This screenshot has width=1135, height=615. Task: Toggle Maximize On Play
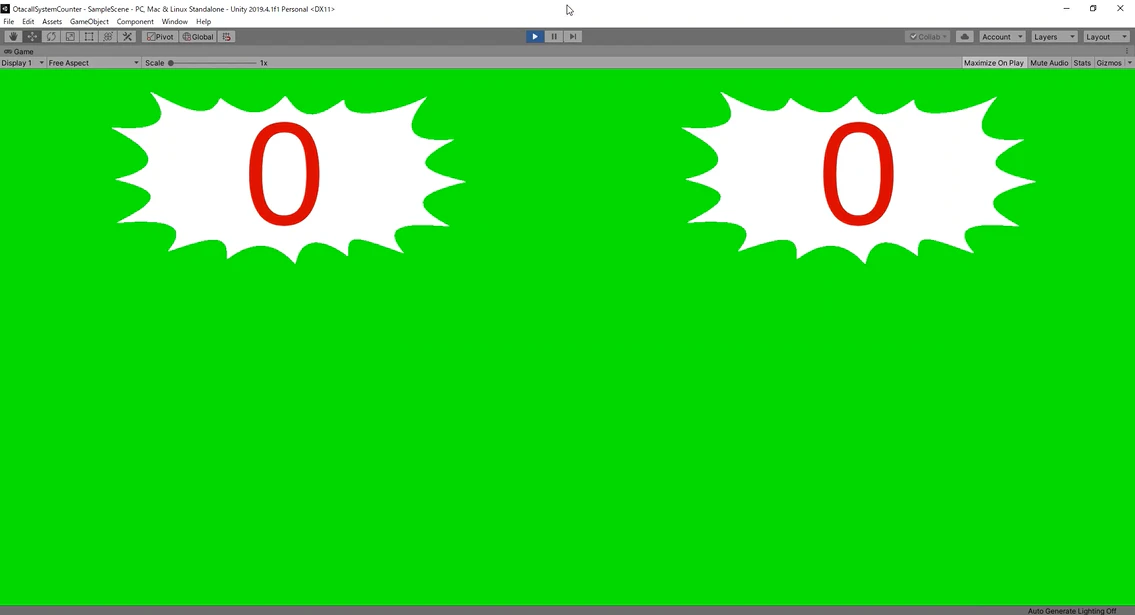(x=994, y=63)
